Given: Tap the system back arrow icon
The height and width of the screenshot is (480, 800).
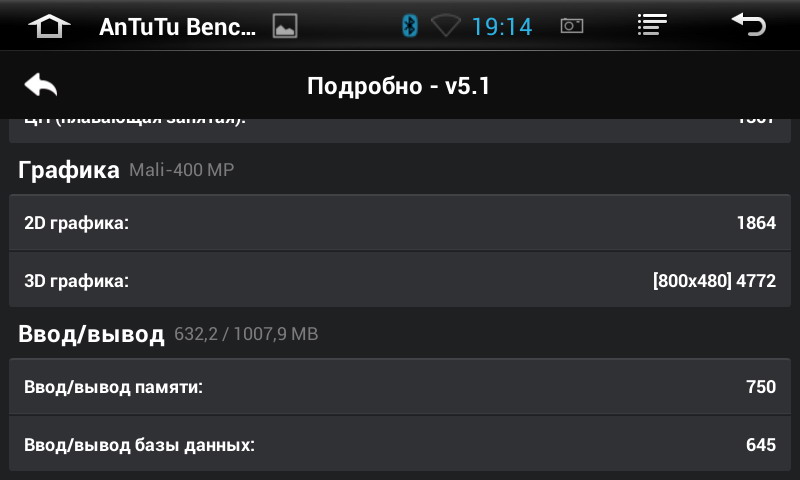Looking at the screenshot, I should click(x=748, y=24).
